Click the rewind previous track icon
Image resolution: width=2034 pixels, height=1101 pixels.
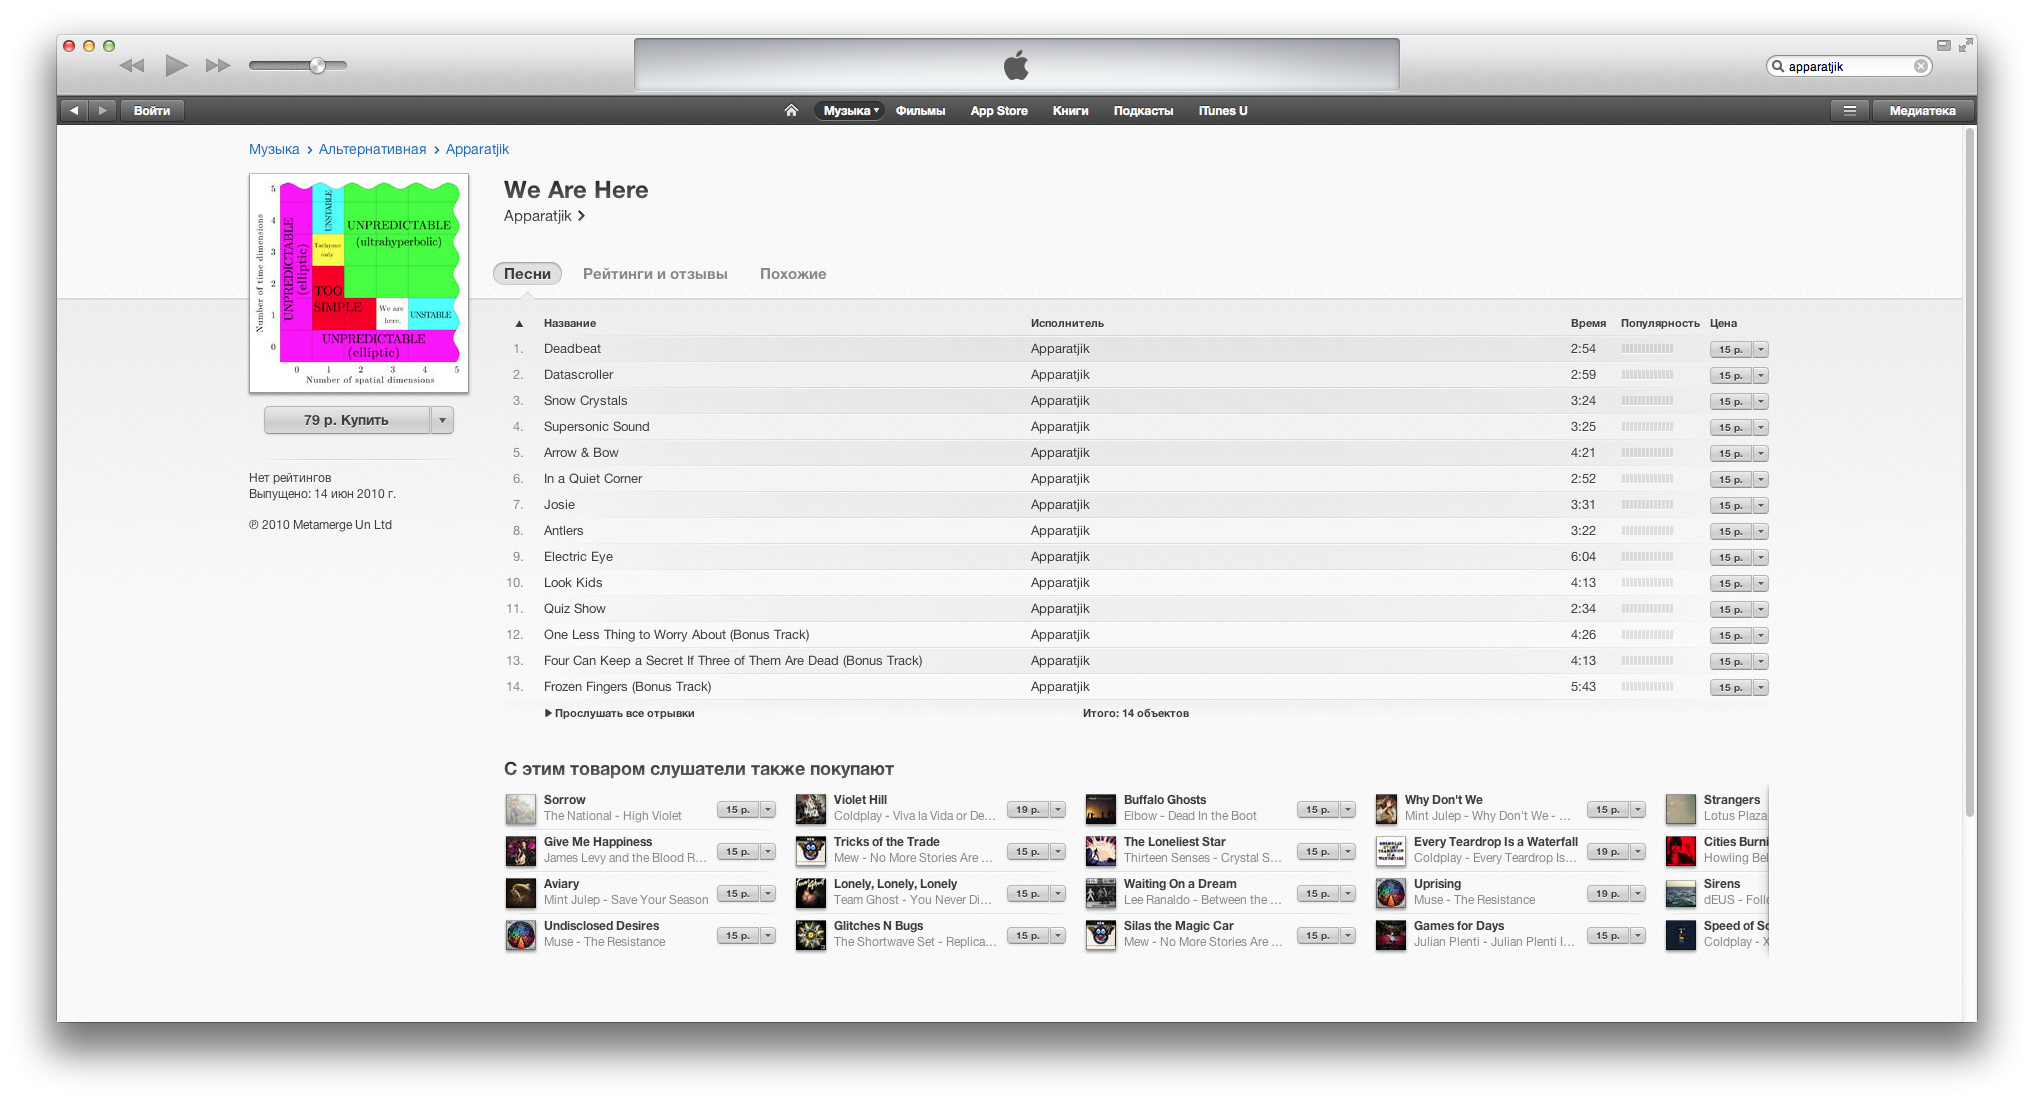pyautogui.click(x=132, y=66)
